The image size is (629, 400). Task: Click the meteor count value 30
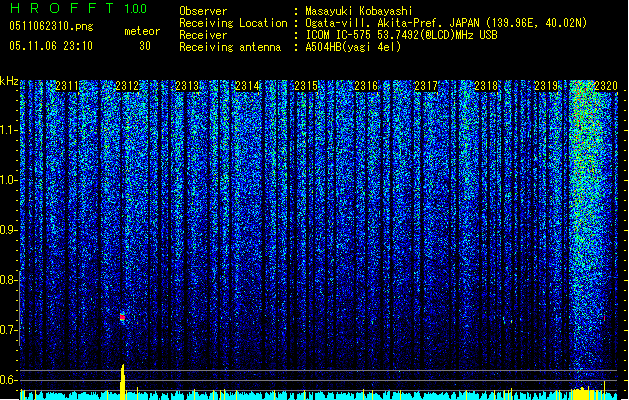[x=145, y=46]
